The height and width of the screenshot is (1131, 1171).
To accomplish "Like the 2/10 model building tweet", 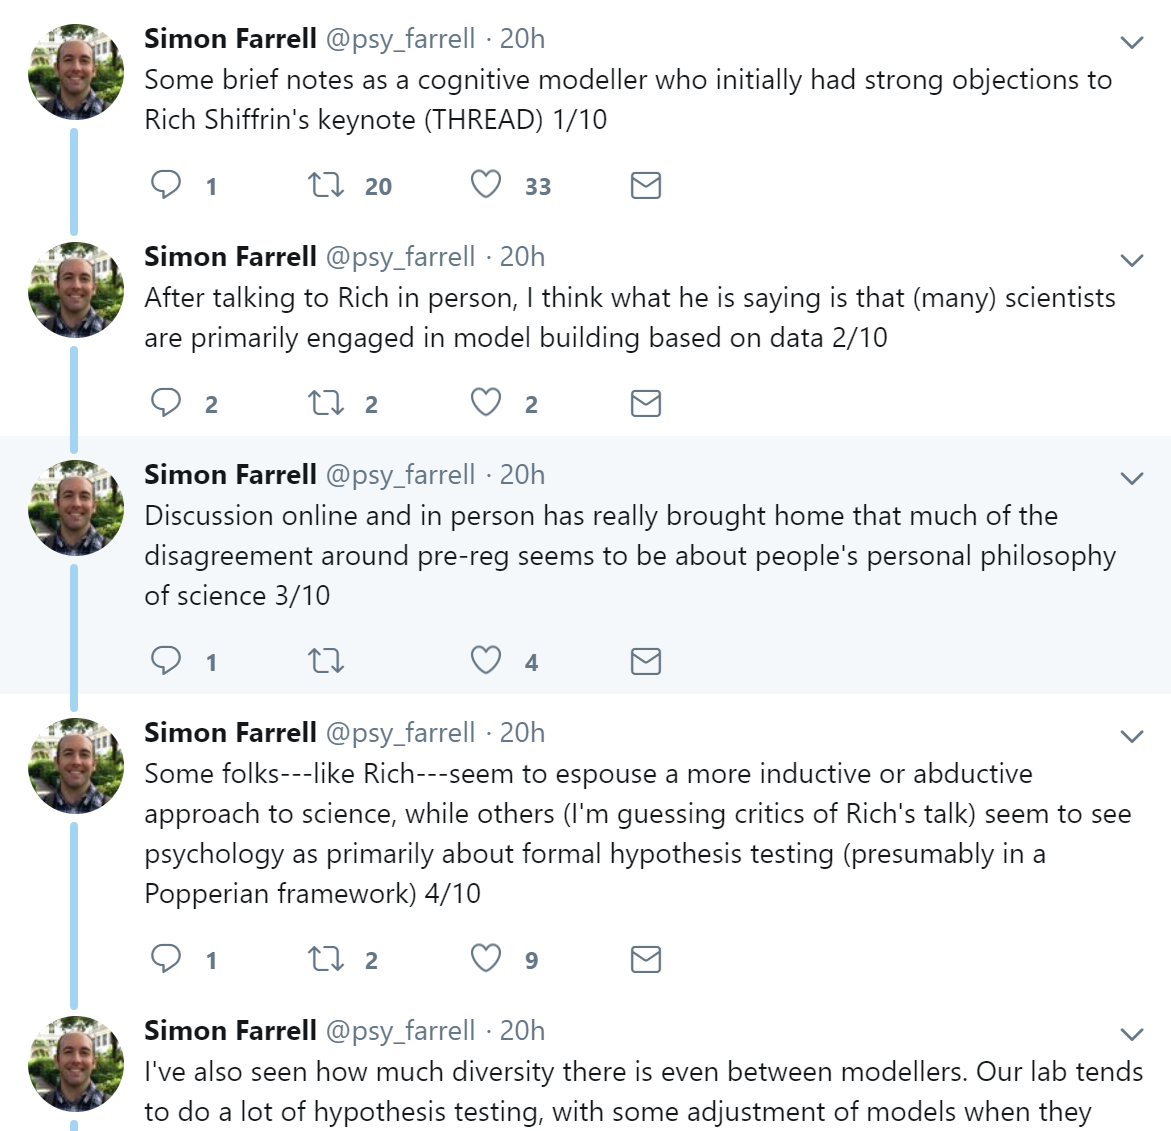I will 486,403.
